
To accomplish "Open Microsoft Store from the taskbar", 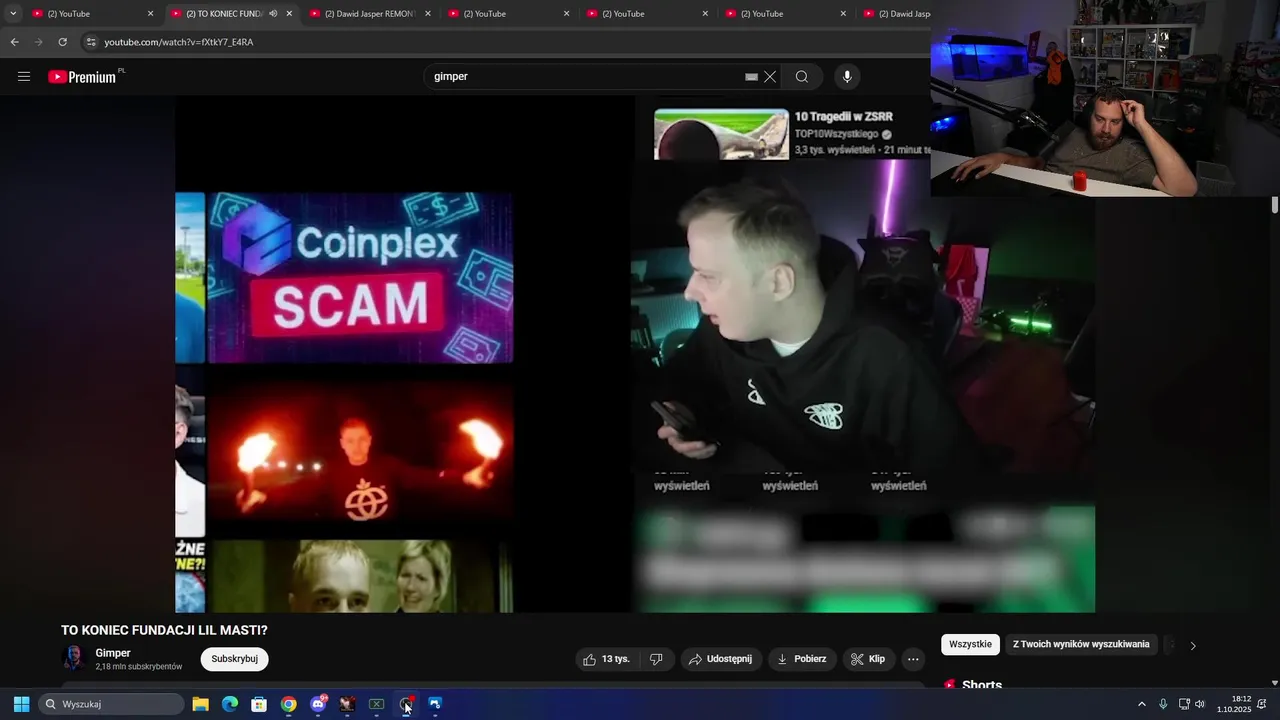I will click(259, 704).
